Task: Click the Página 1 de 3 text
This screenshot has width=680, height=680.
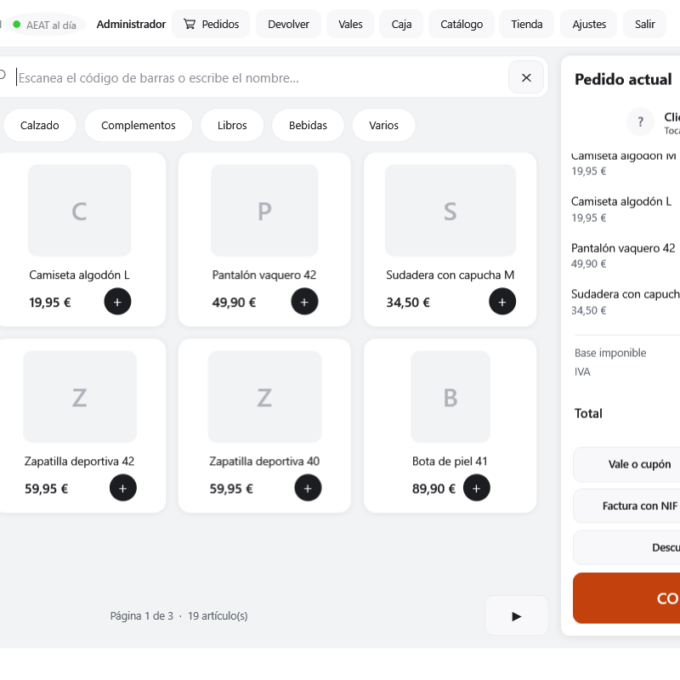Action: 141,616
